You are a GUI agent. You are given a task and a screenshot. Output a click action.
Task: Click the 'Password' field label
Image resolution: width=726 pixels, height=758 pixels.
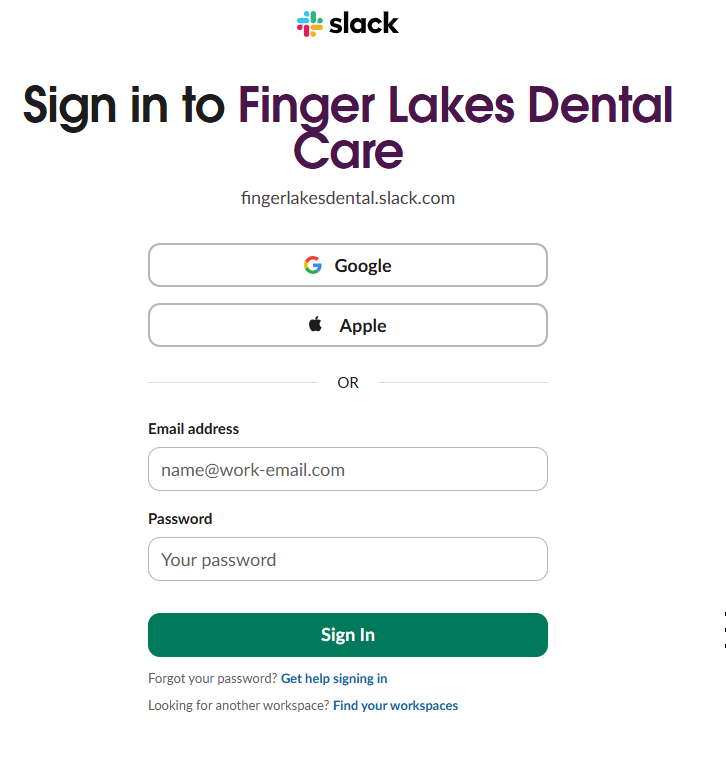point(180,519)
